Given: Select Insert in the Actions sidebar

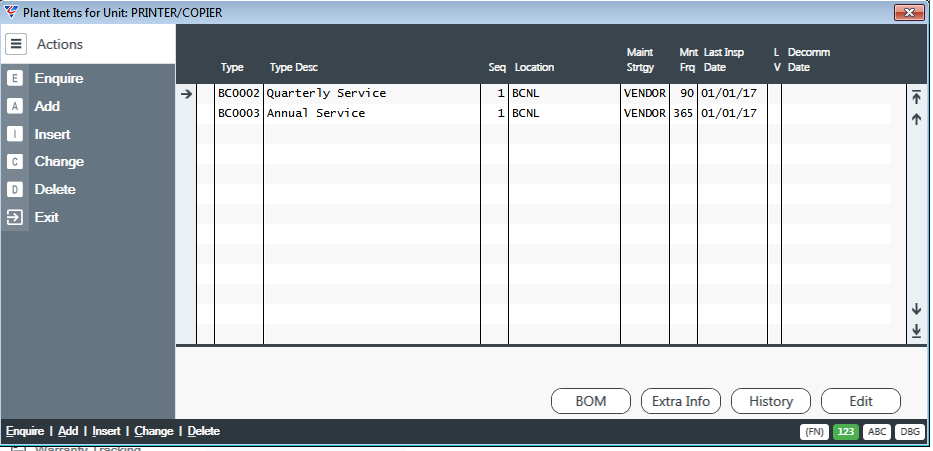Looking at the screenshot, I should coord(52,134).
